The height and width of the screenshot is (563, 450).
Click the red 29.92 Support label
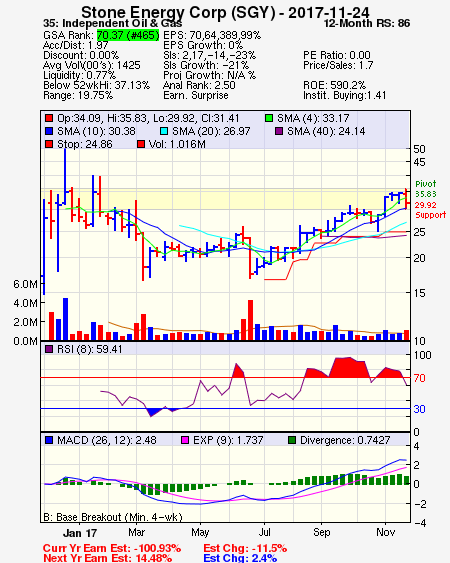tap(430, 210)
